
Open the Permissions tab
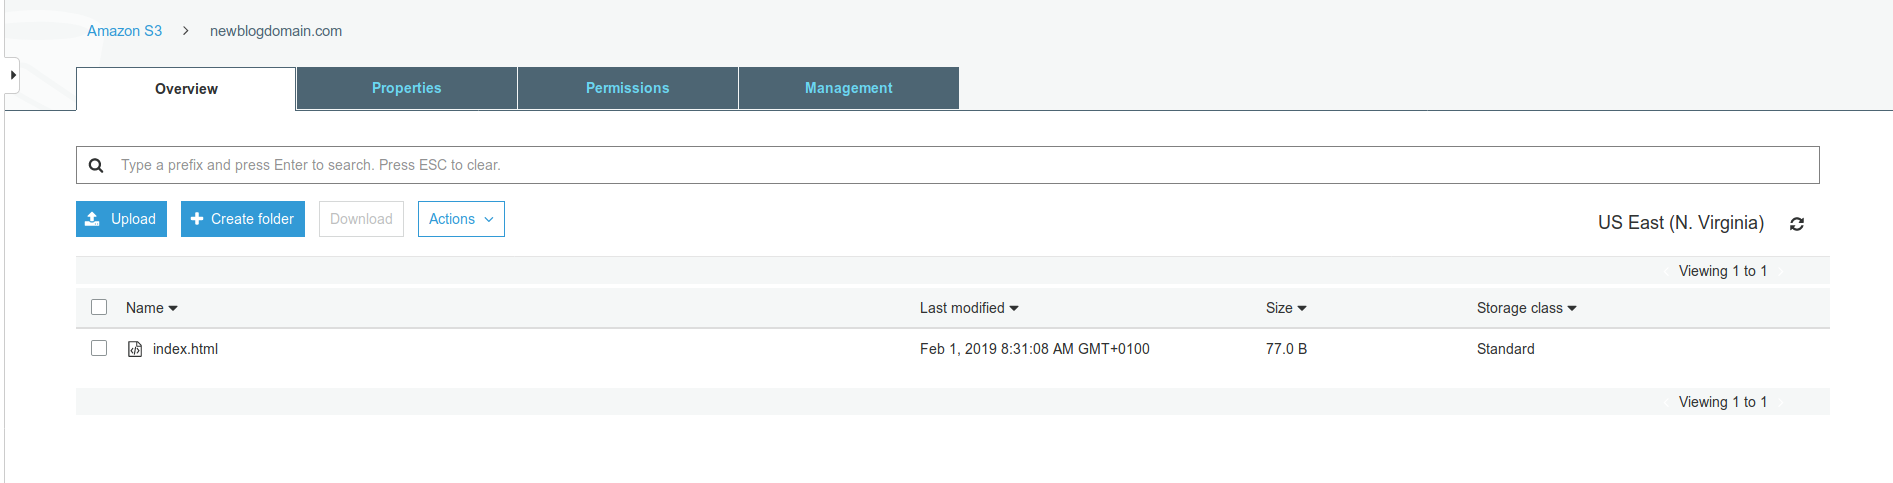point(628,88)
